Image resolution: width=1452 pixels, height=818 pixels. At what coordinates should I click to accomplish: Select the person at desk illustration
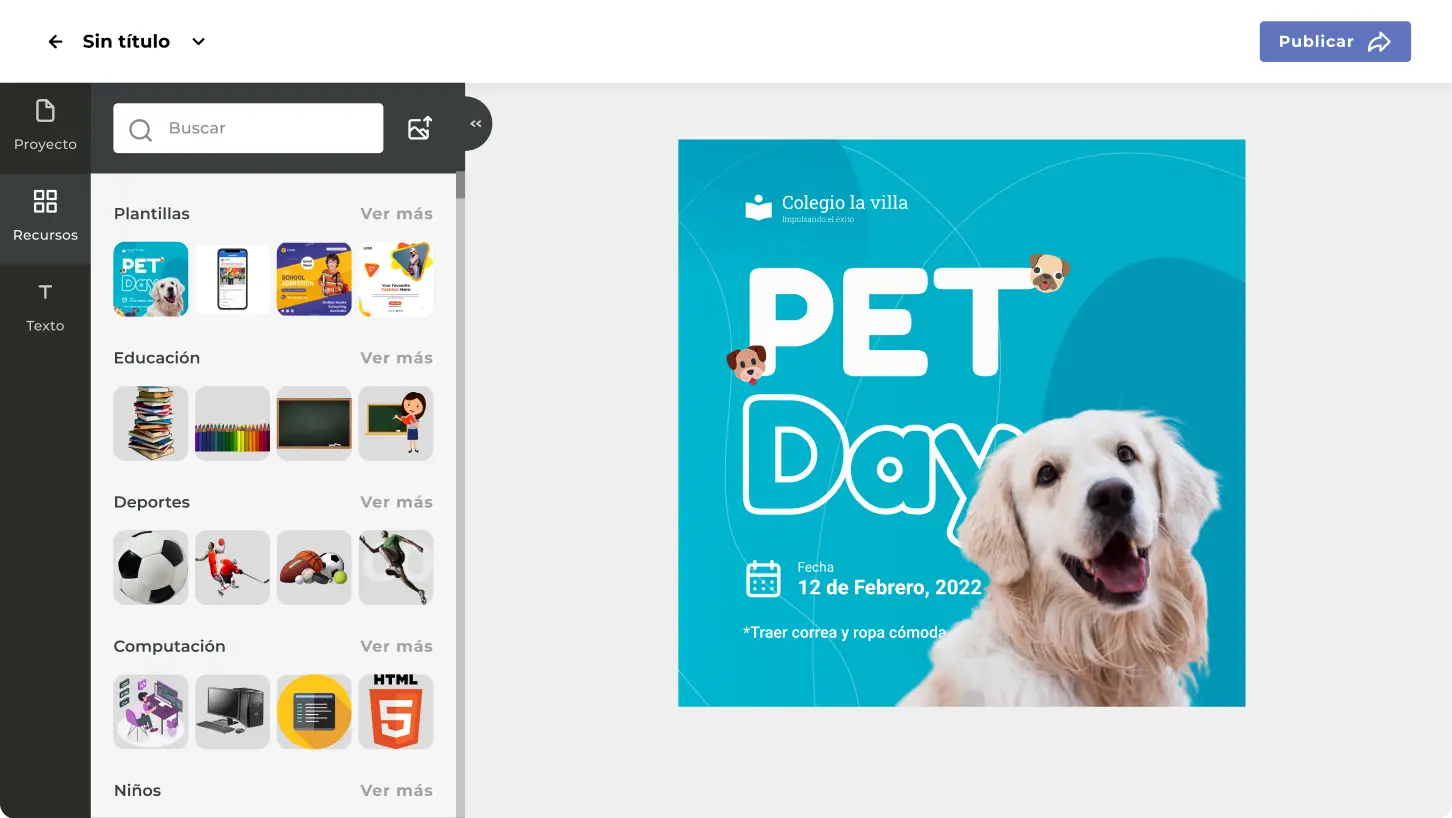click(151, 711)
